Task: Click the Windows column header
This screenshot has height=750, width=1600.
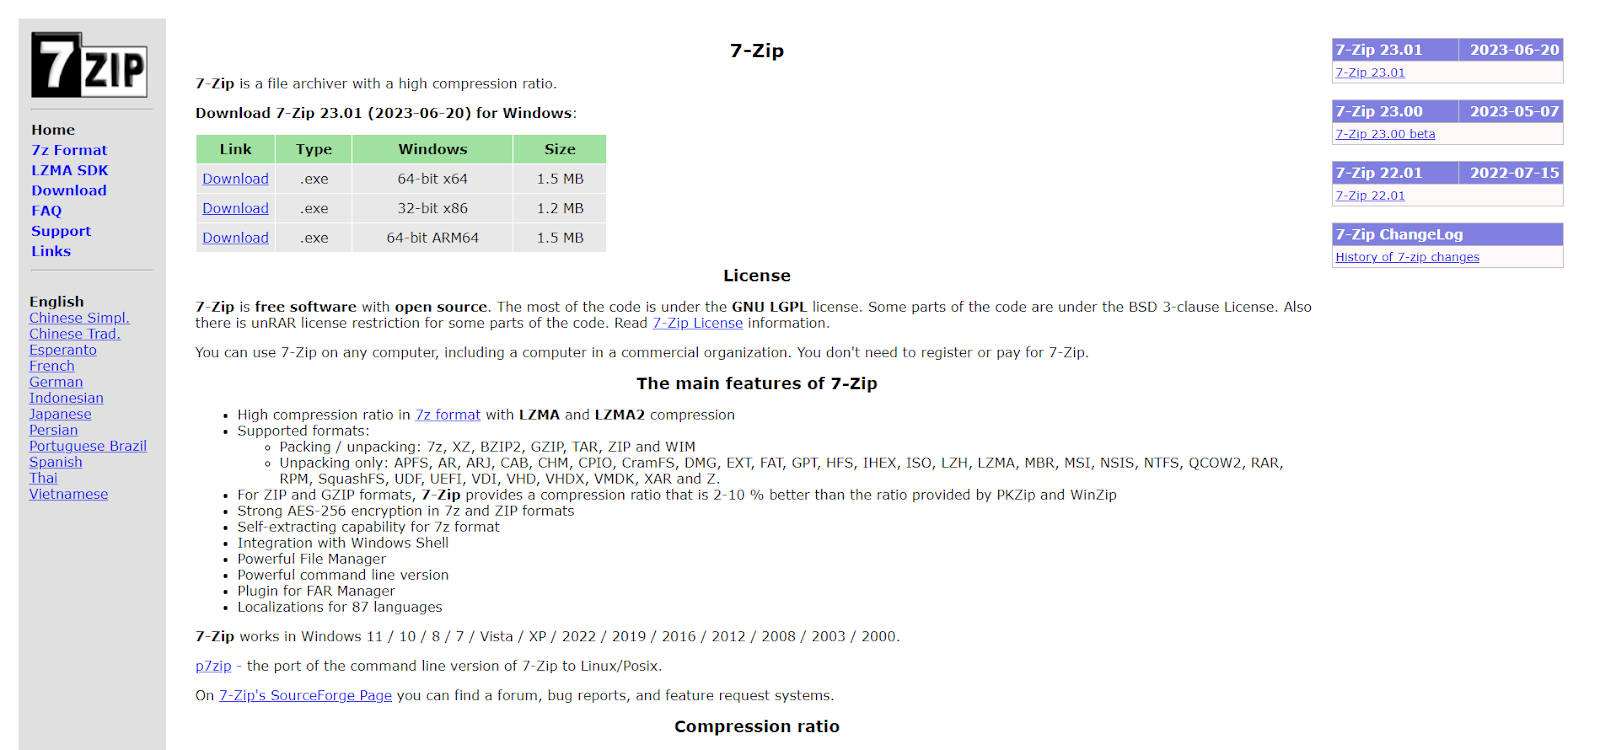Action: point(433,149)
